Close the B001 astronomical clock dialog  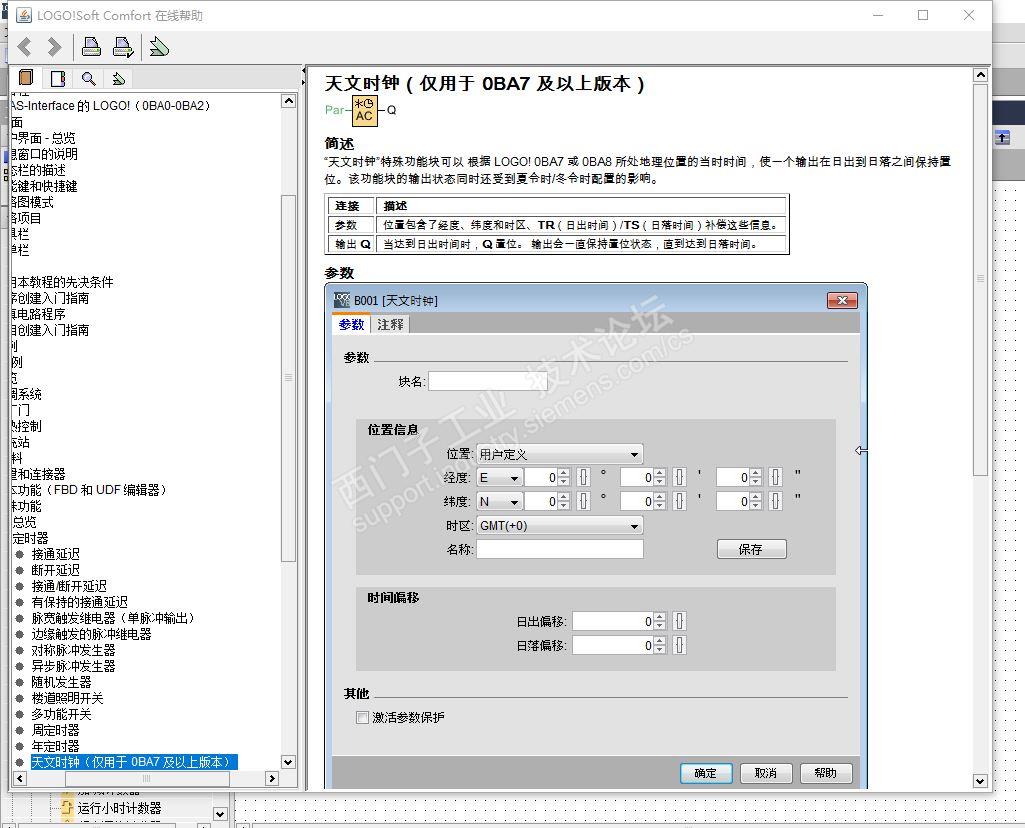[842, 300]
